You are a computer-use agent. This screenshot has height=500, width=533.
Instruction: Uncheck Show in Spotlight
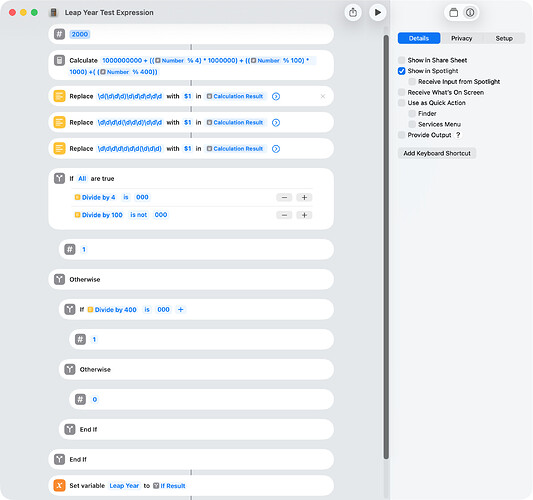(401, 71)
